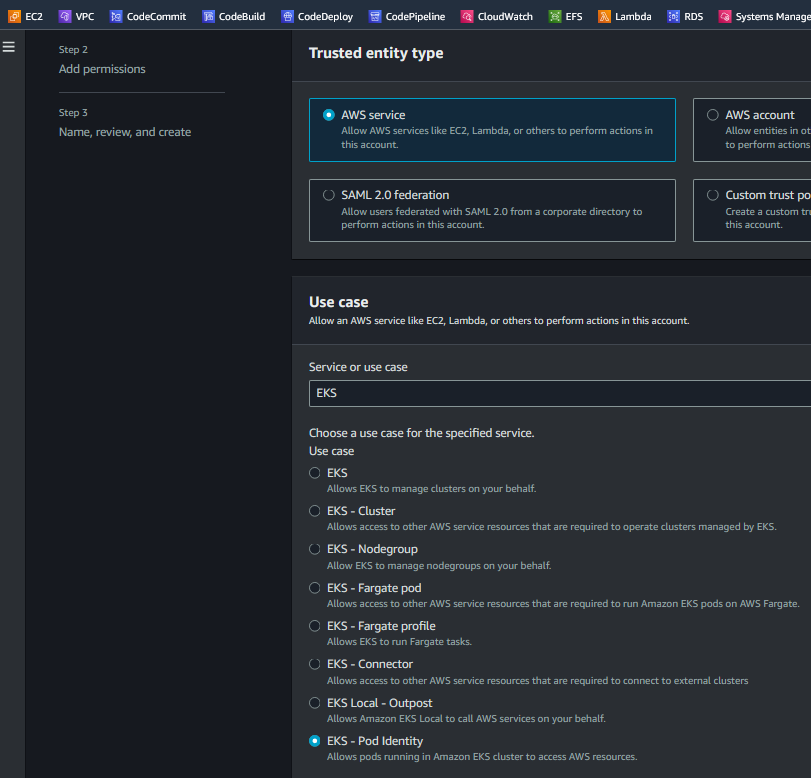
Task: Open the Systems Manager shortcut icon
Action: pos(725,17)
